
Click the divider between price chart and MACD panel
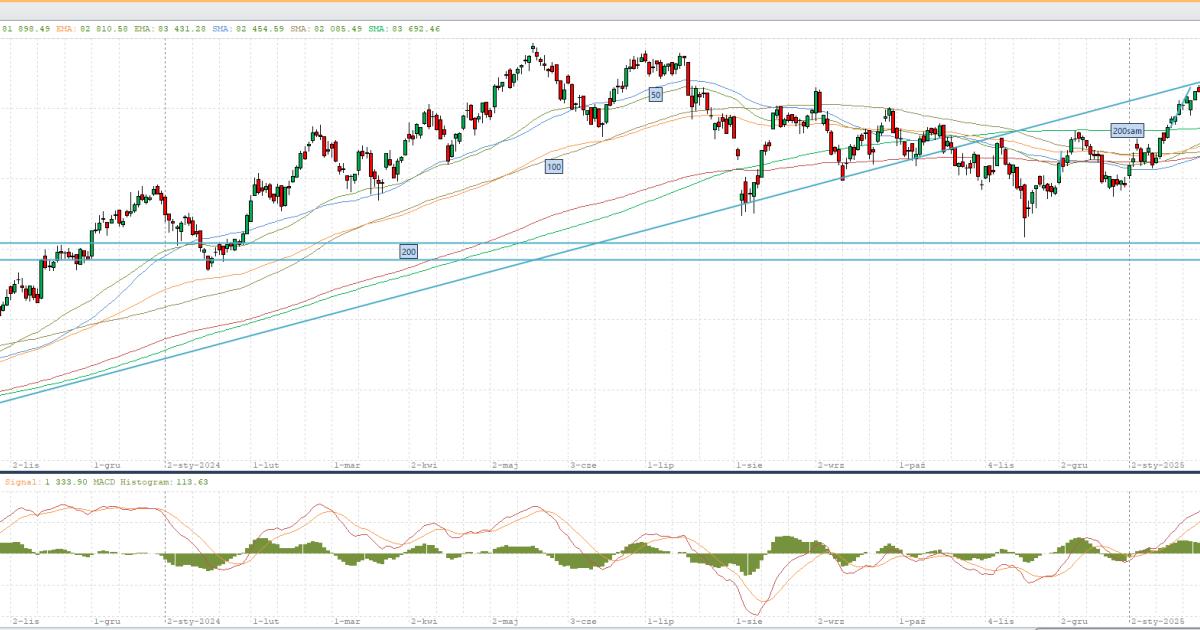(x=600, y=473)
